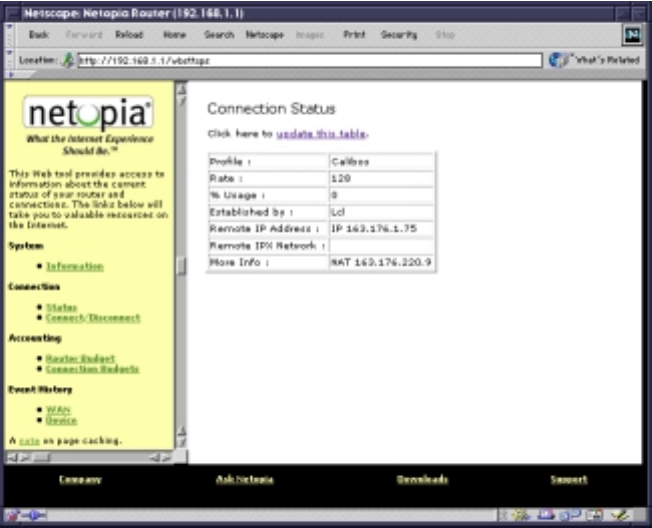
Task: Open the Support footer link
Action: 569,479
